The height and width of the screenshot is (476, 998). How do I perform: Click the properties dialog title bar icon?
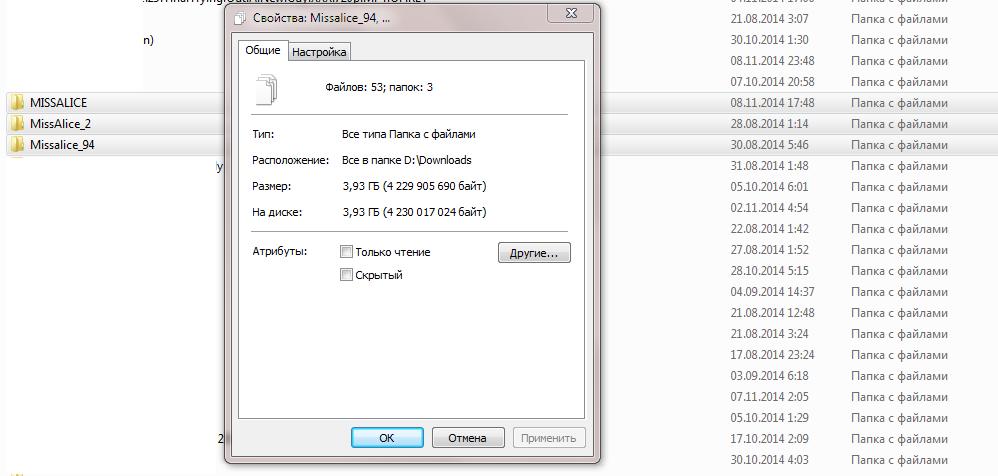click(240, 18)
